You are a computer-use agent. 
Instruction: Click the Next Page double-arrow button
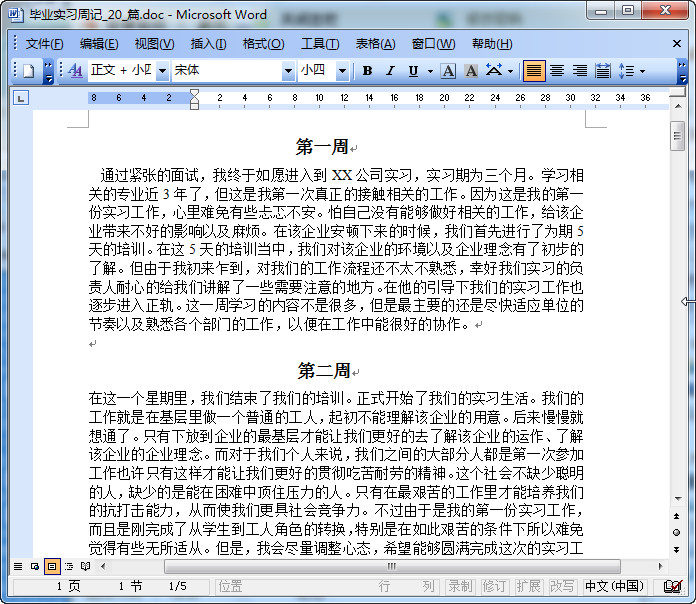(676, 549)
